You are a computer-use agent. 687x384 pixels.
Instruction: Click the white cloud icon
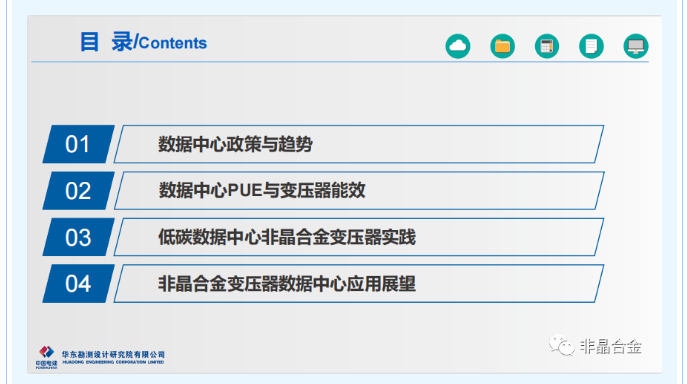tap(458, 46)
